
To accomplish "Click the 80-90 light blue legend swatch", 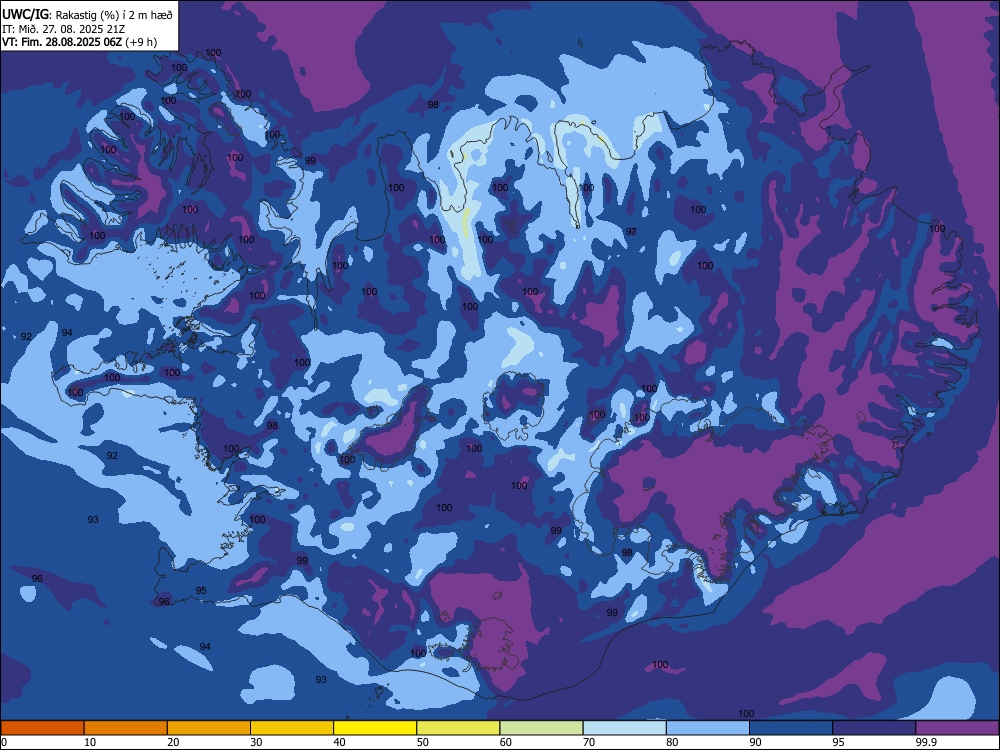I will click(708, 728).
